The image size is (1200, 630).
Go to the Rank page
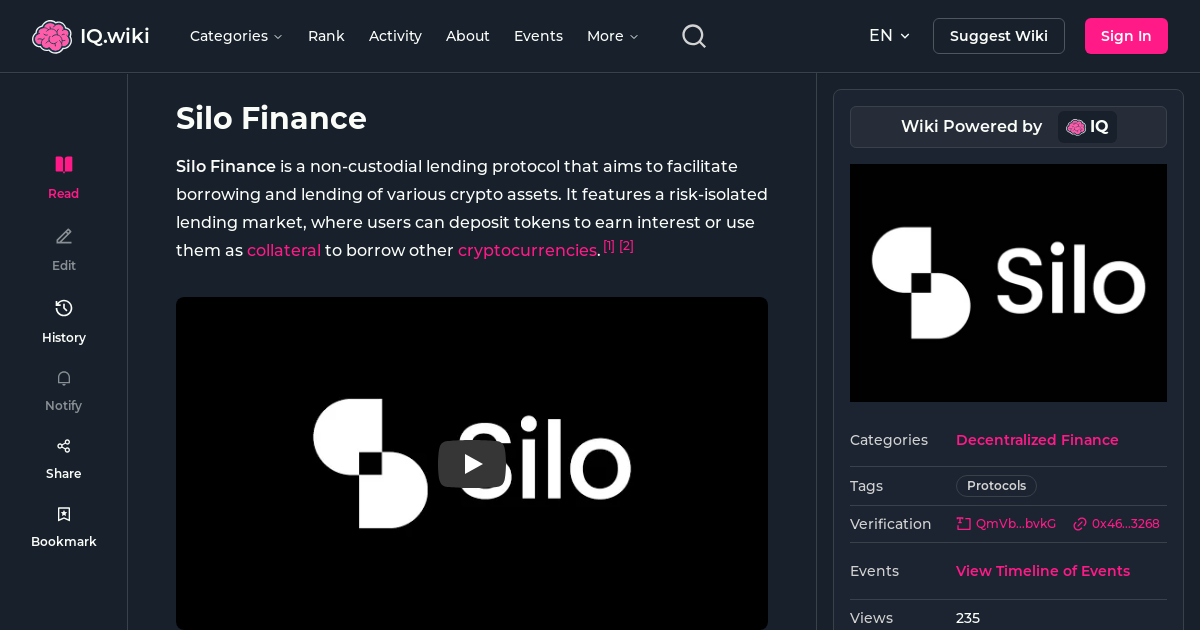[x=326, y=36]
